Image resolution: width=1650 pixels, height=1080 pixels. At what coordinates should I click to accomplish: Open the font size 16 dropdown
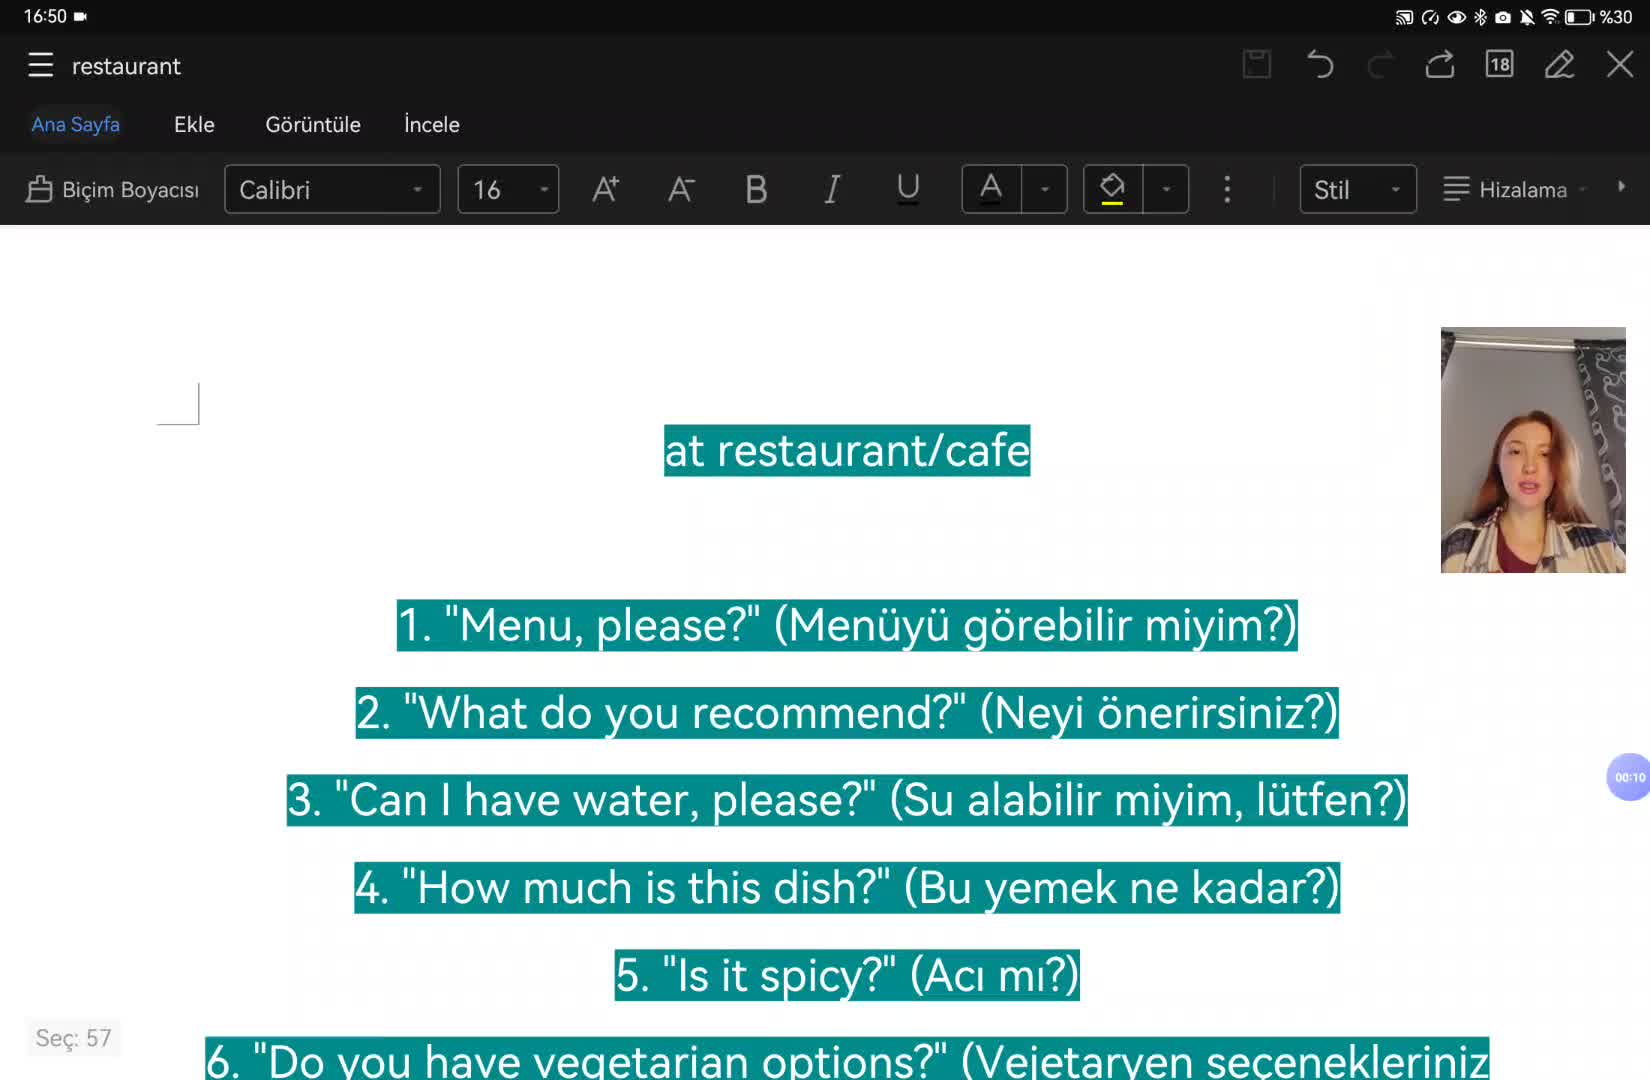(x=508, y=189)
